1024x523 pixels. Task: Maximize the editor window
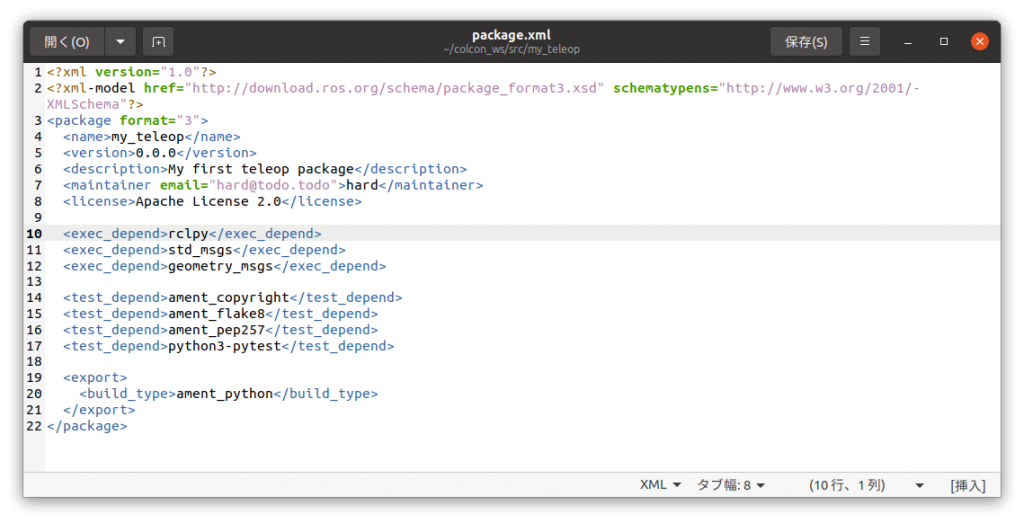coord(943,42)
